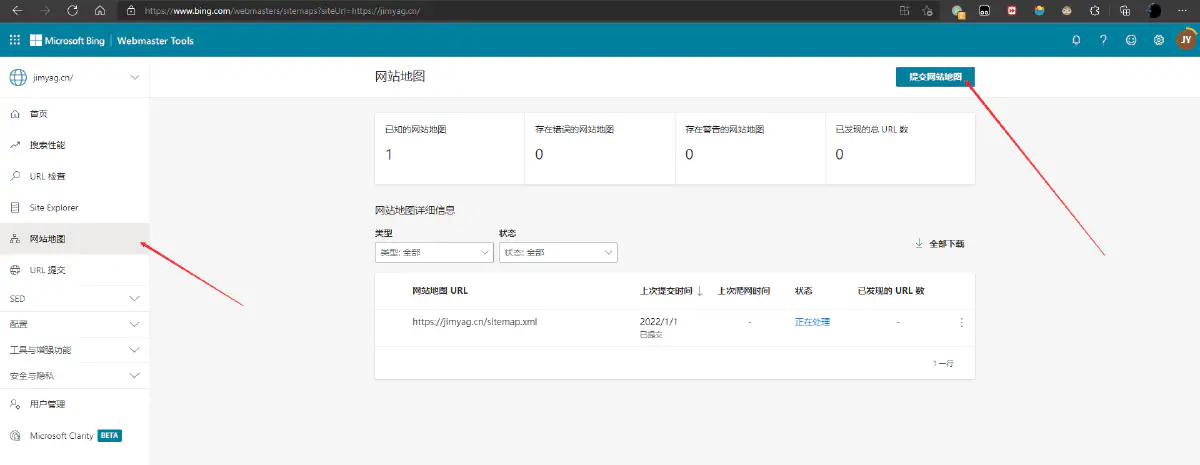Click the JY user avatar
Viewport: 1200px width, 465px height.
point(1185,41)
